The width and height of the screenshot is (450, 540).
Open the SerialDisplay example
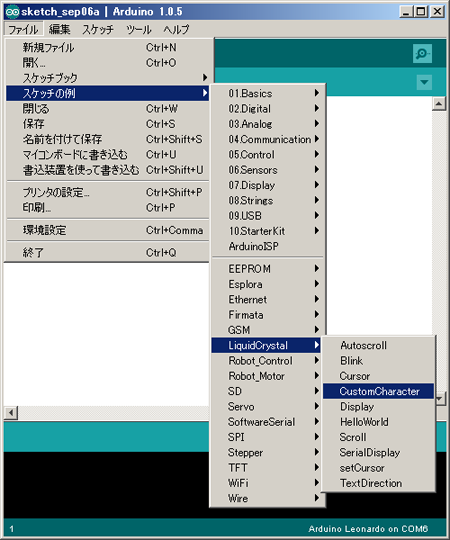378,453
